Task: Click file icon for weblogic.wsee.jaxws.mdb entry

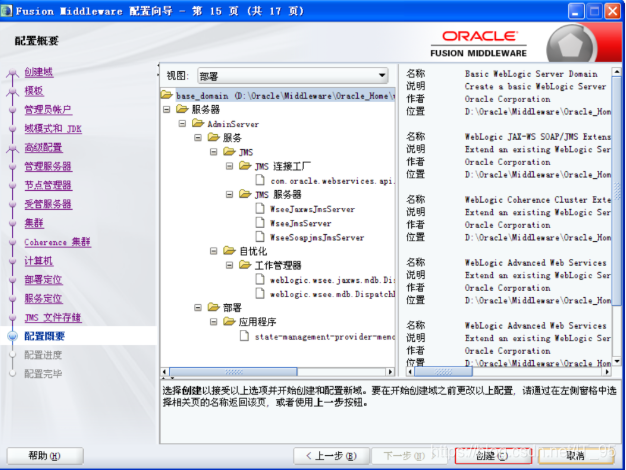Action: click(x=260, y=279)
